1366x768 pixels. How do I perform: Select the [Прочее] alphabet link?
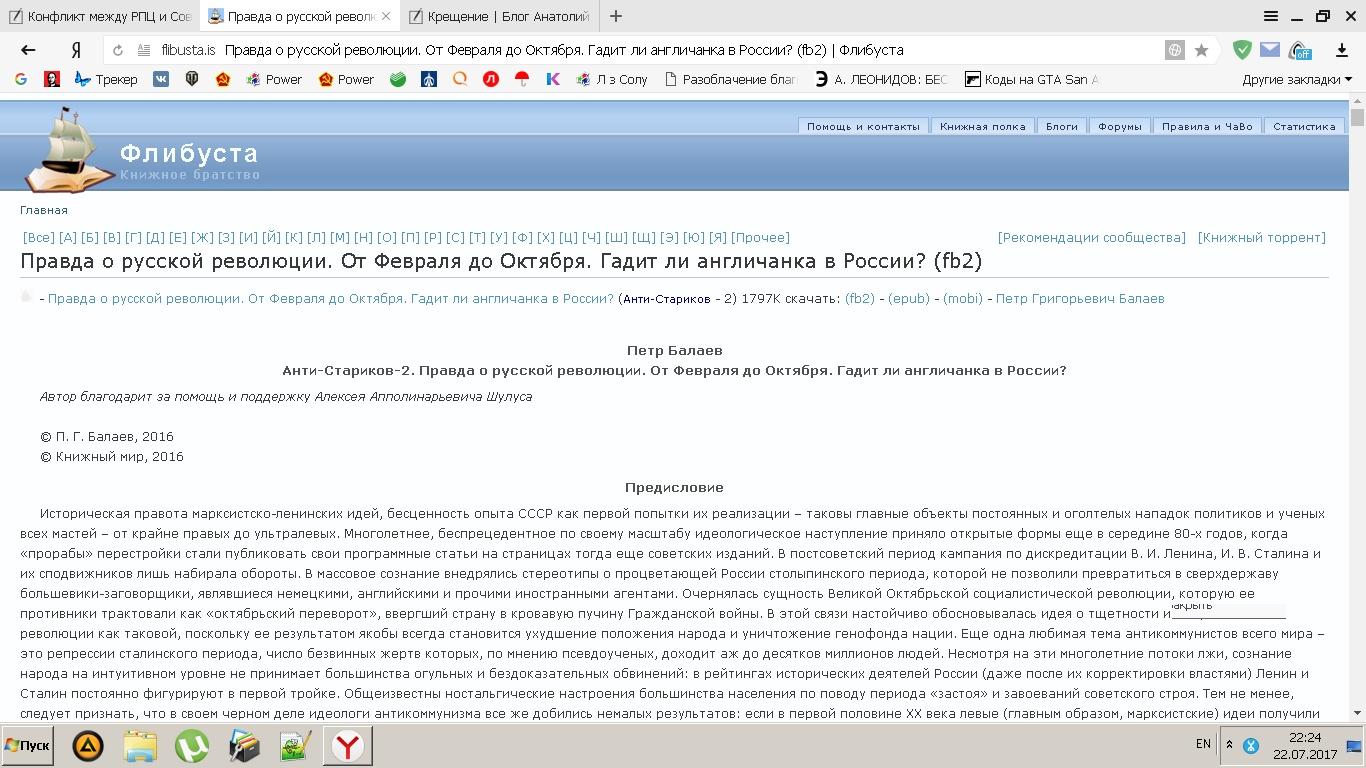[760, 237]
